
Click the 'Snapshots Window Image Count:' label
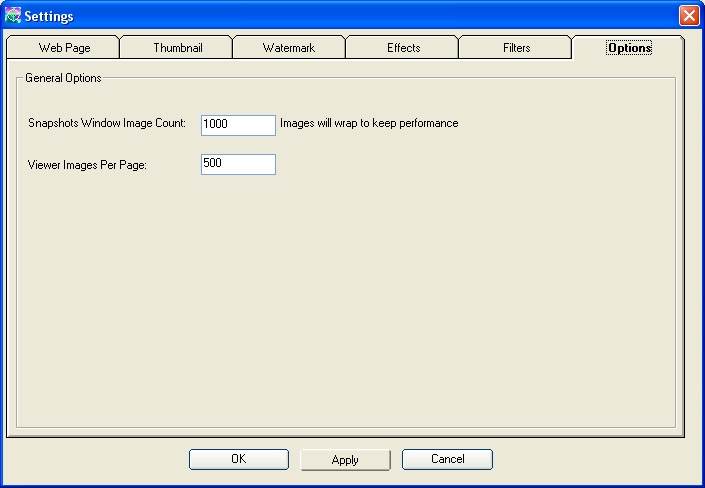[x=107, y=123]
